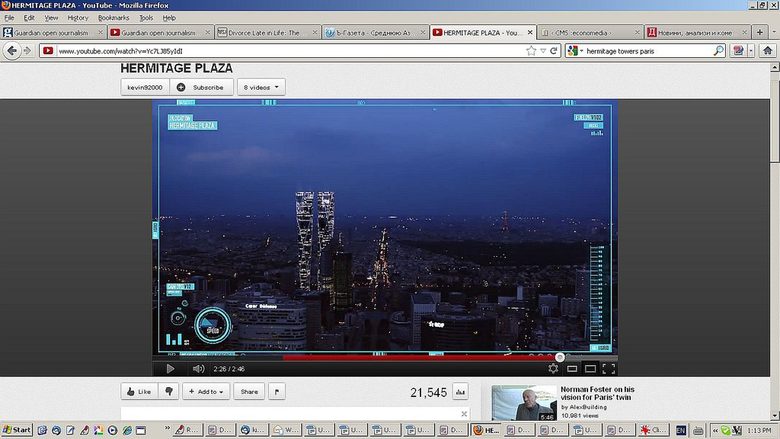Reload the current page
The image size is (780, 439).
pyautogui.click(x=554, y=51)
